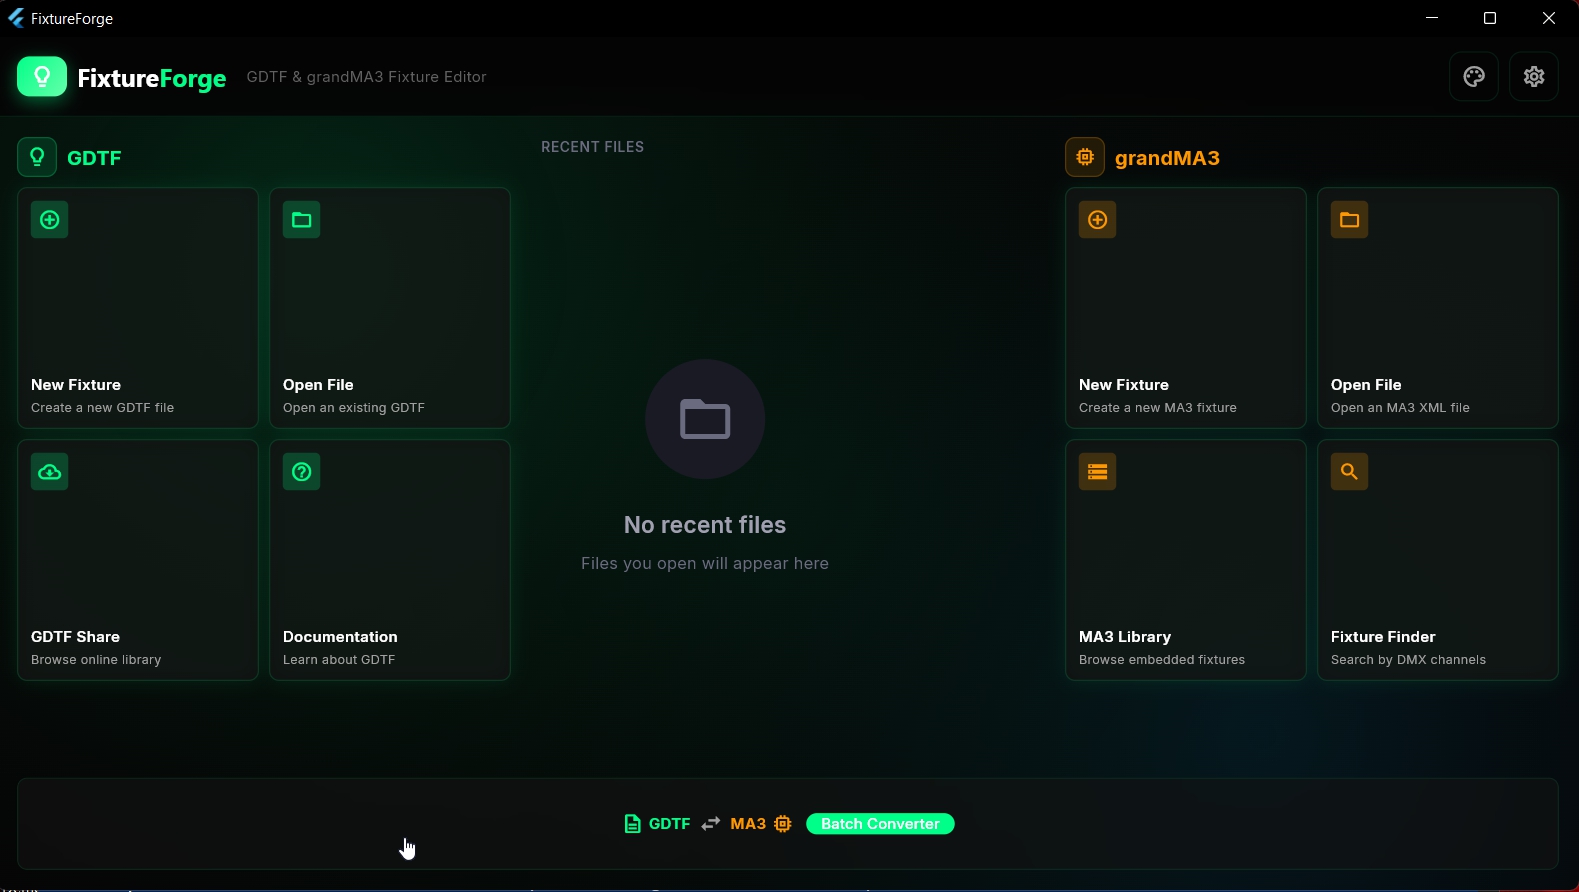Click the magnifier icon on Fixture Finder card

point(1350,472)
